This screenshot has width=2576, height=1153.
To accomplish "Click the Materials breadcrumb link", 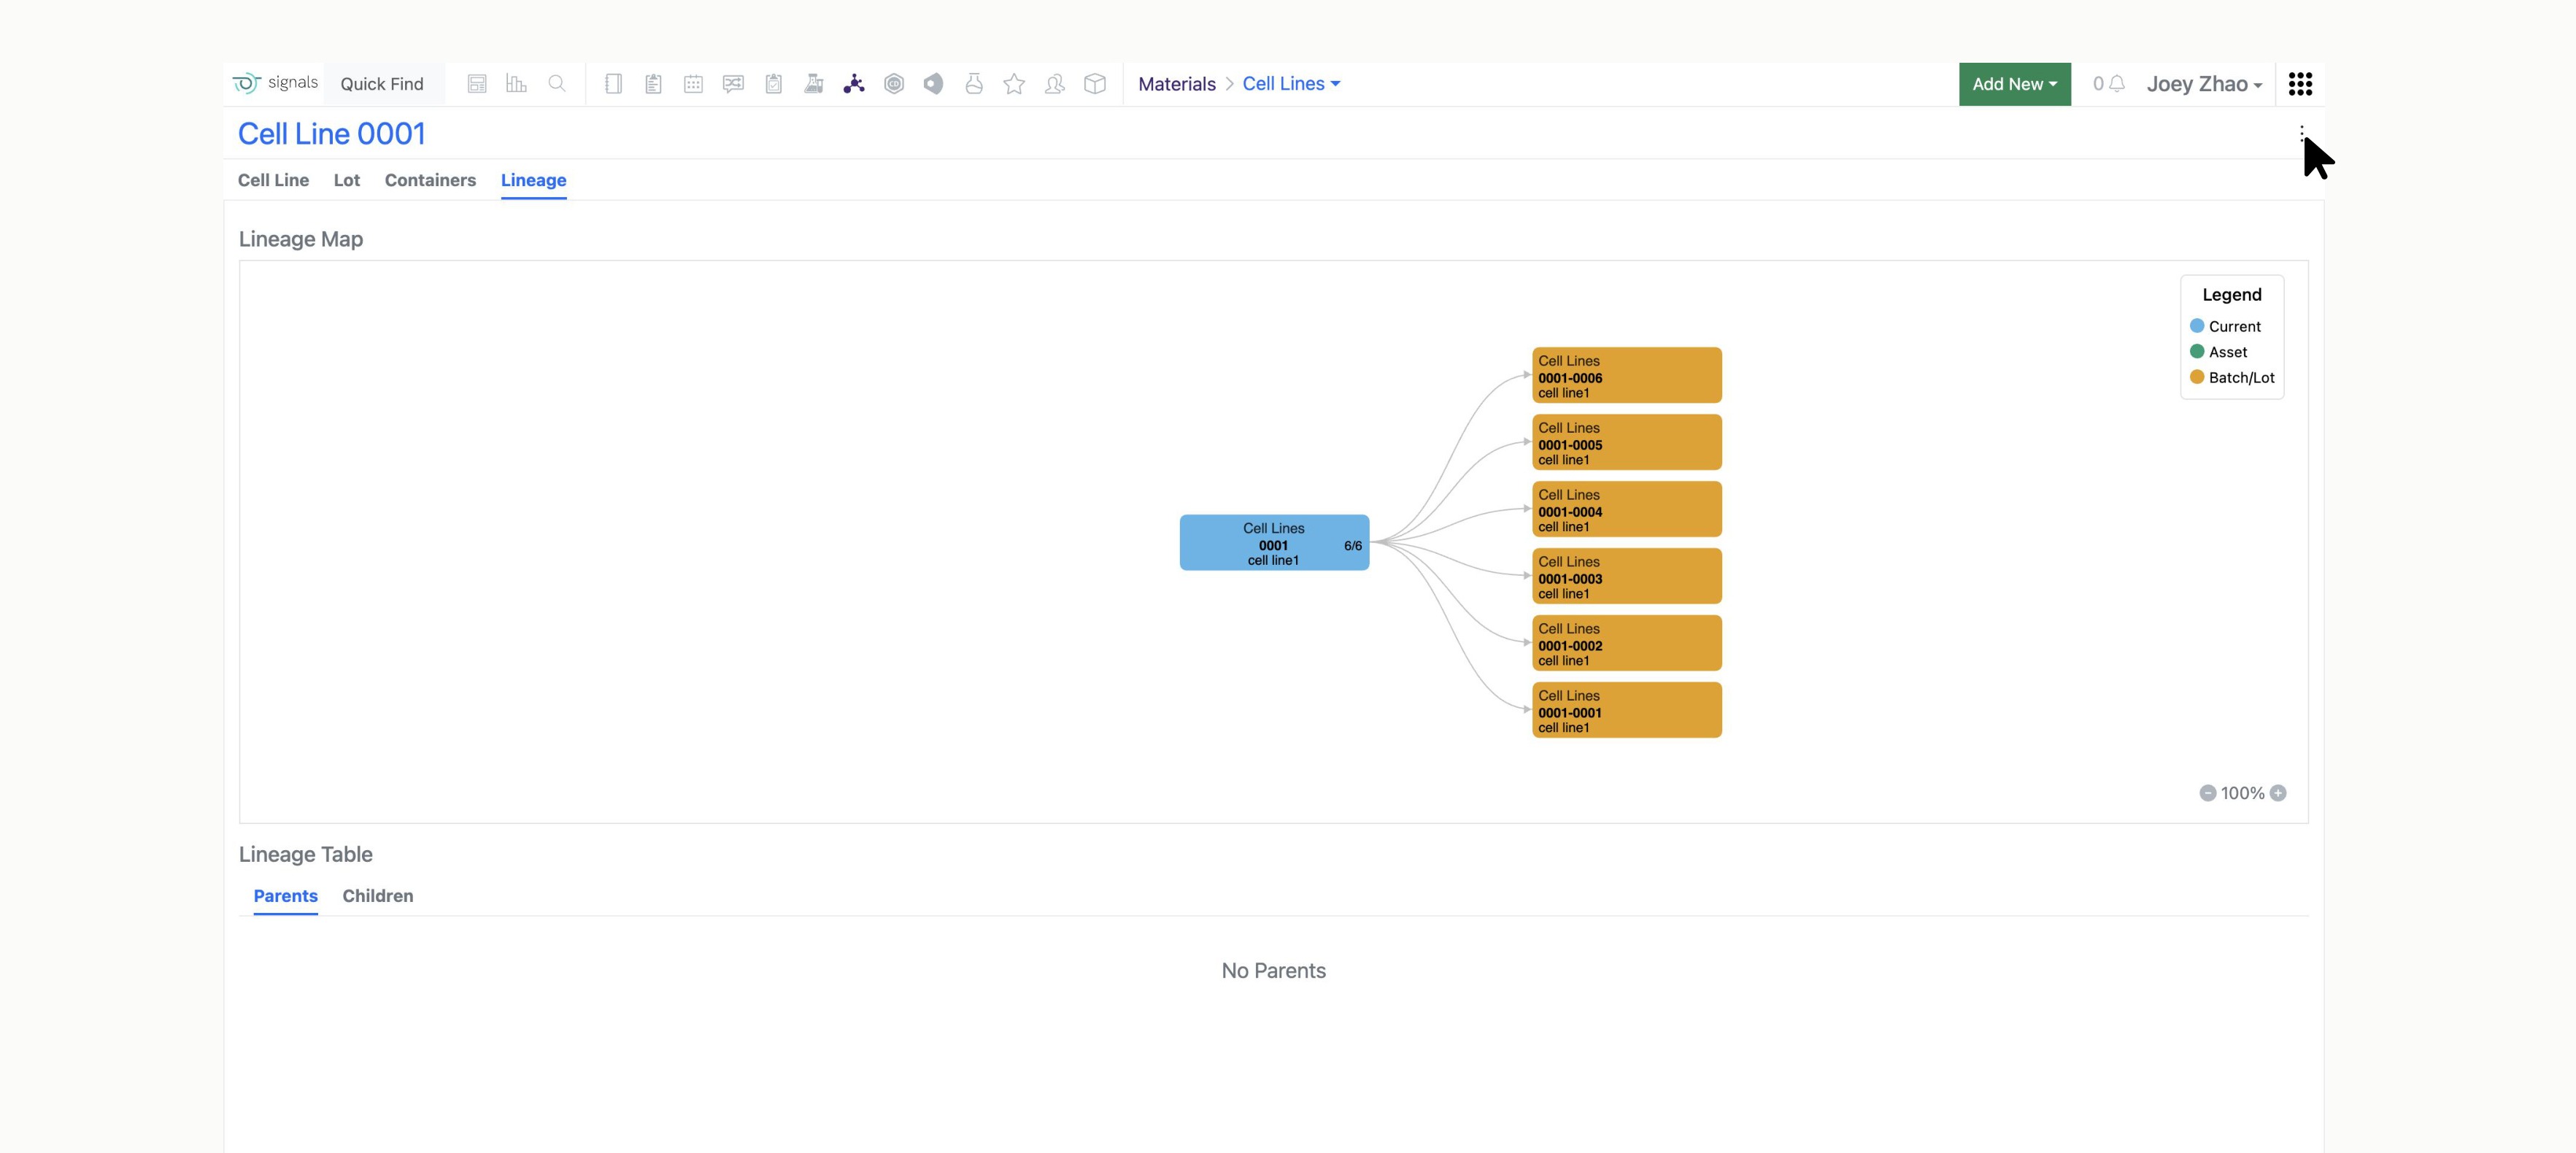I will click(1176, 84).
